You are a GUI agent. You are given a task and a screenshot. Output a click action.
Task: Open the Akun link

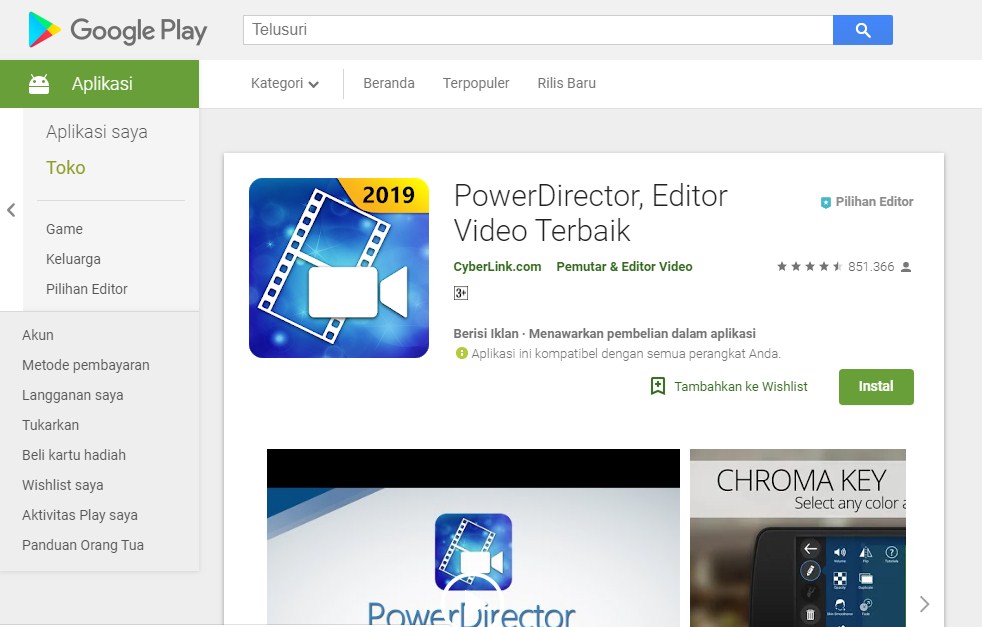coord(38,335)
